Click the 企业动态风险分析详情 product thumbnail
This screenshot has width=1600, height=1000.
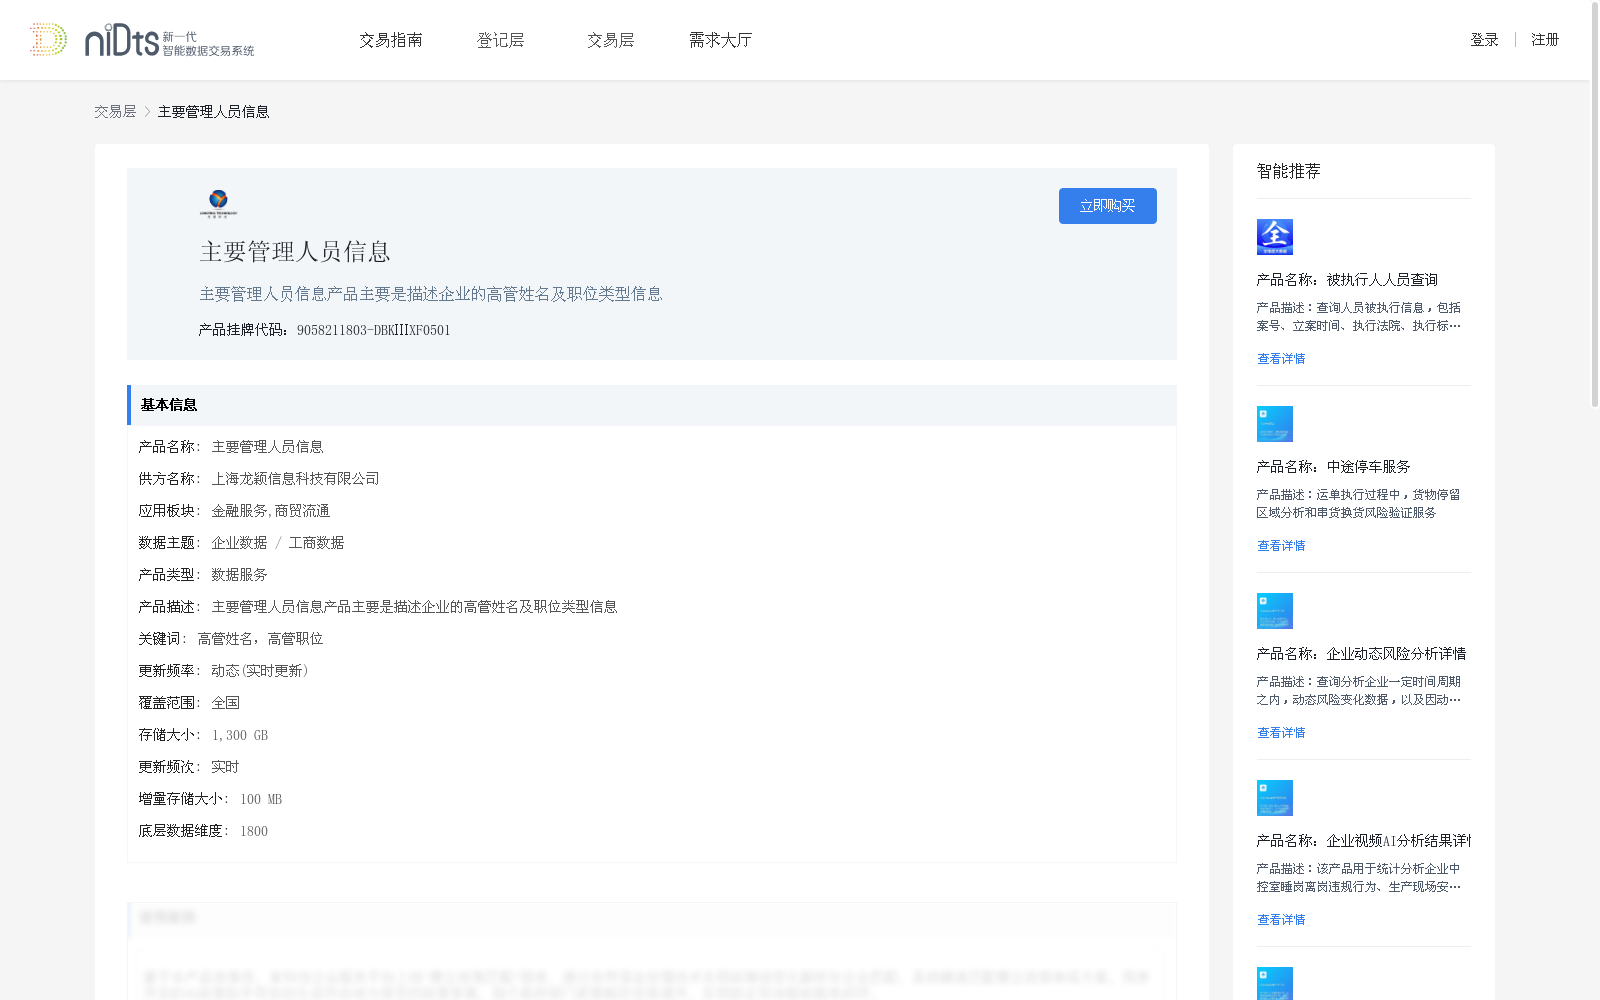[1275, 611]
